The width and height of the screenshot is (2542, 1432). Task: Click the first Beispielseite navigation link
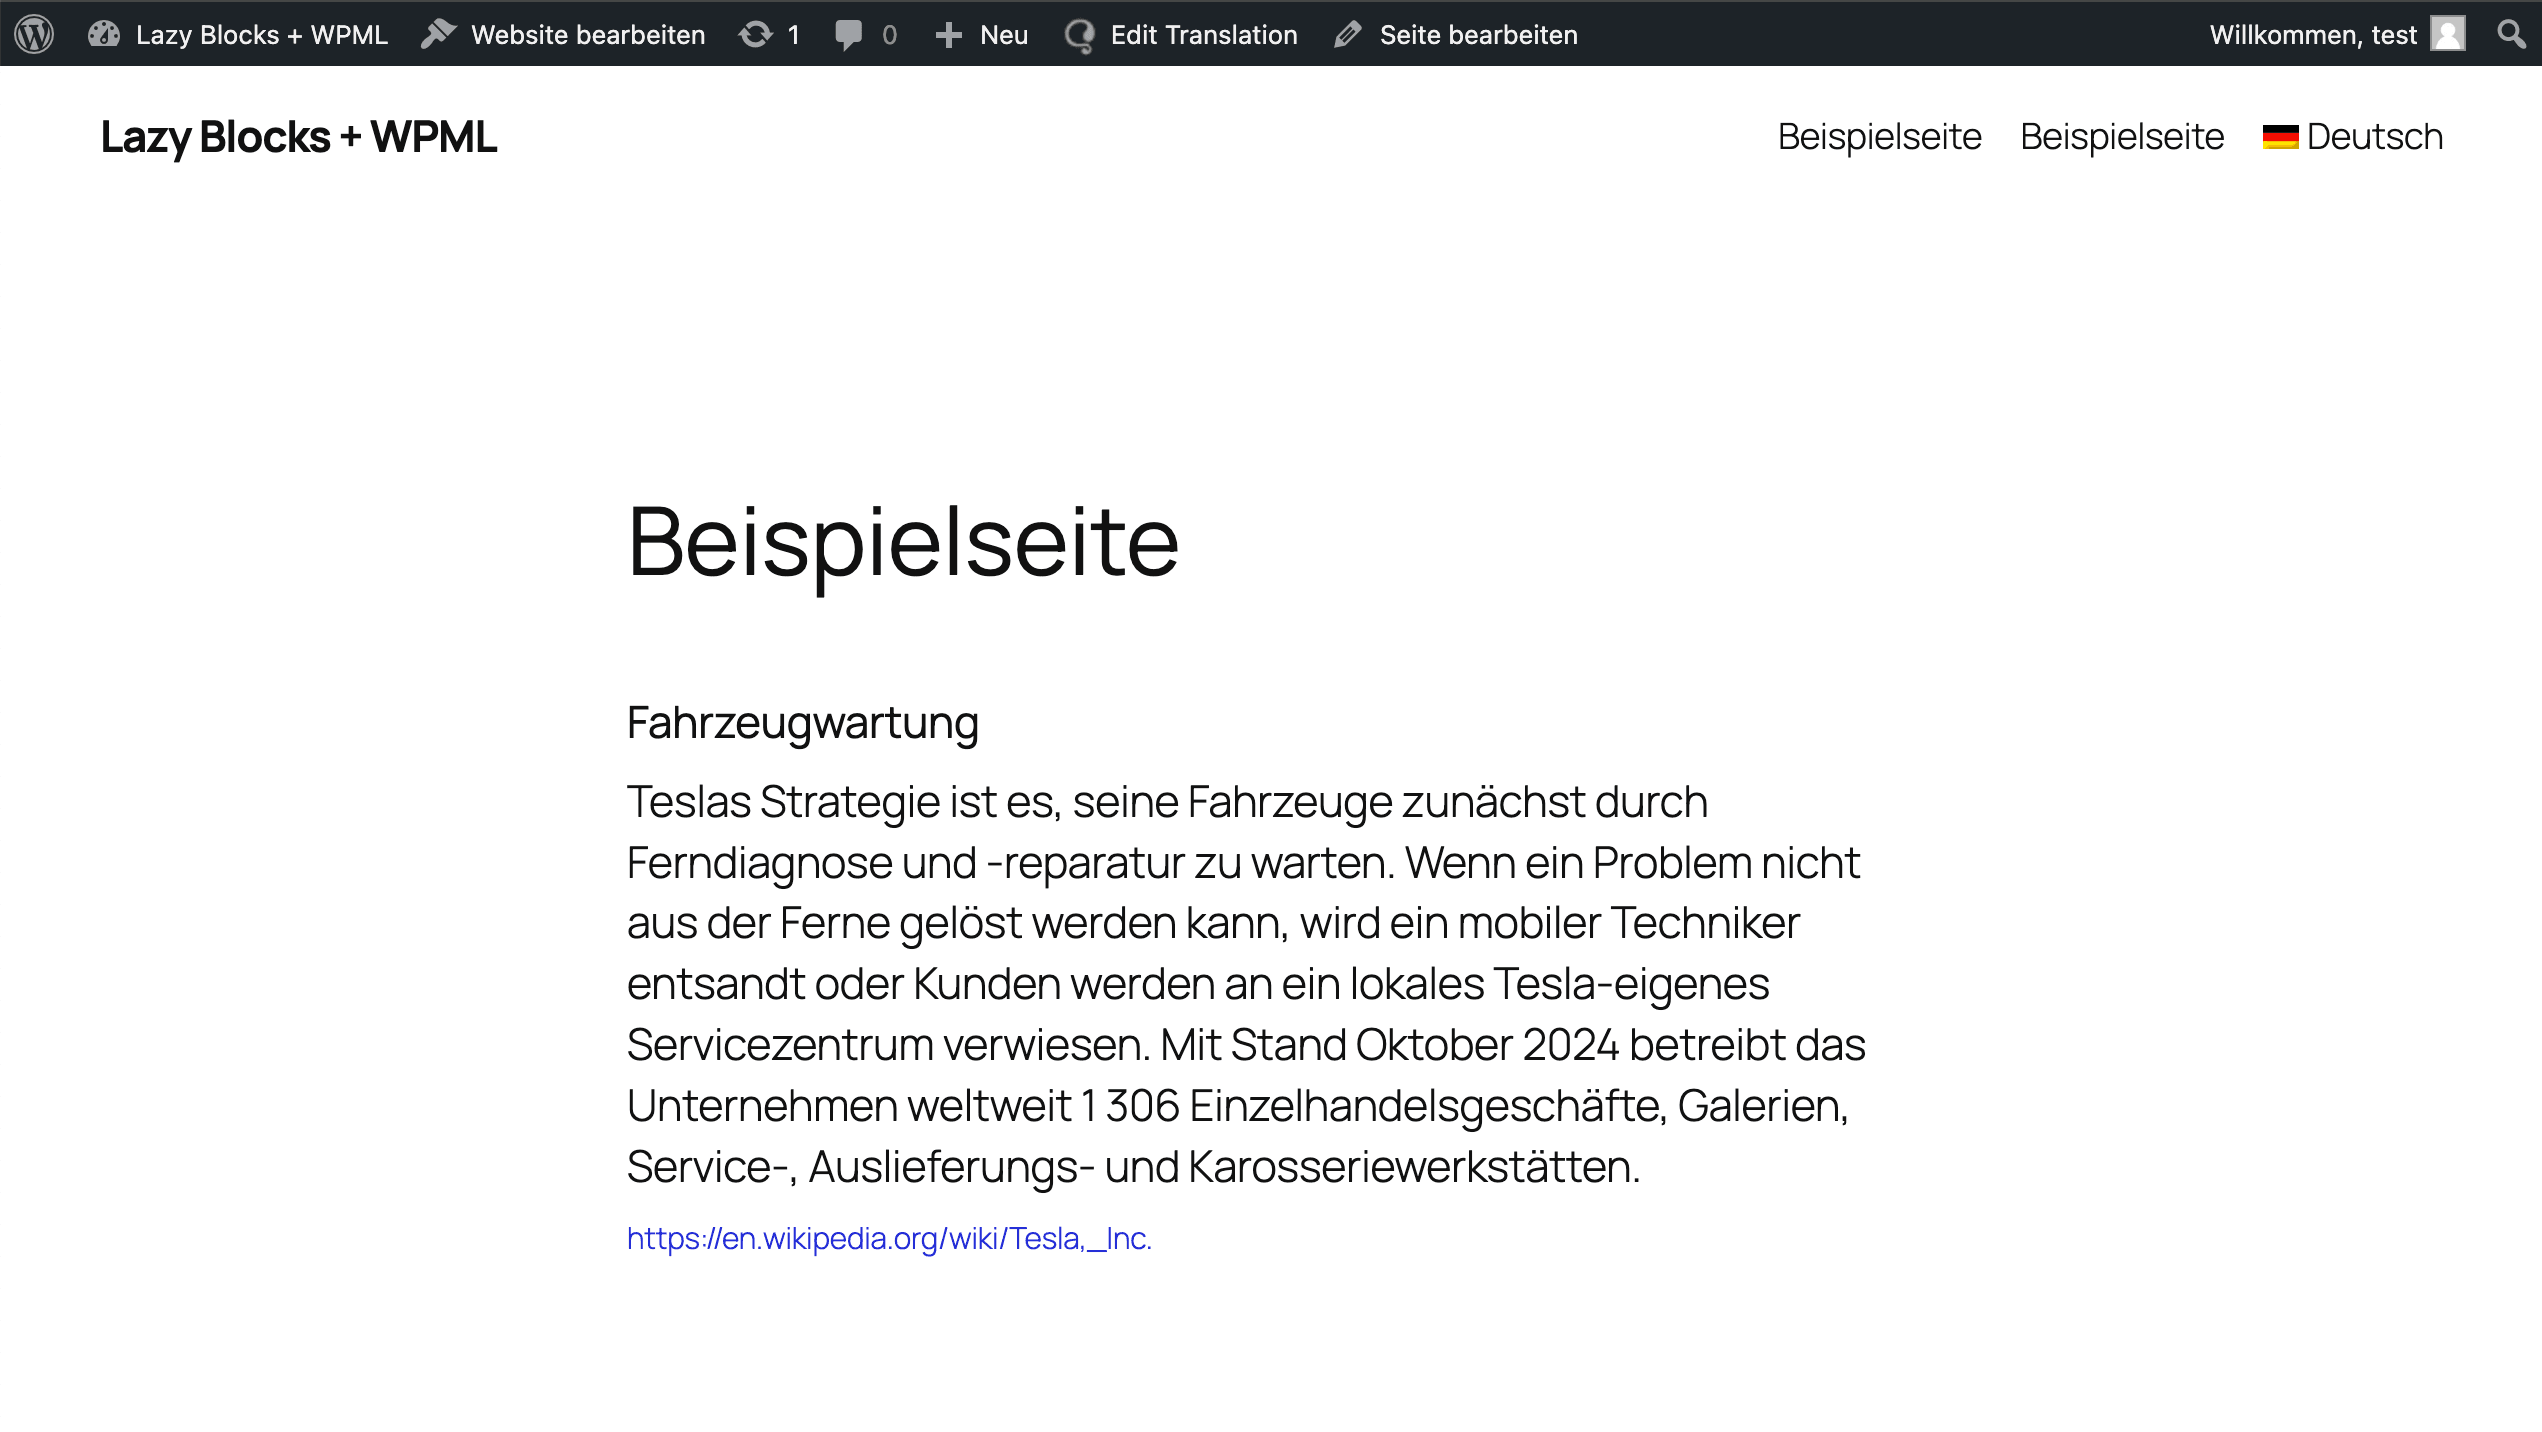pos(1879,136)
